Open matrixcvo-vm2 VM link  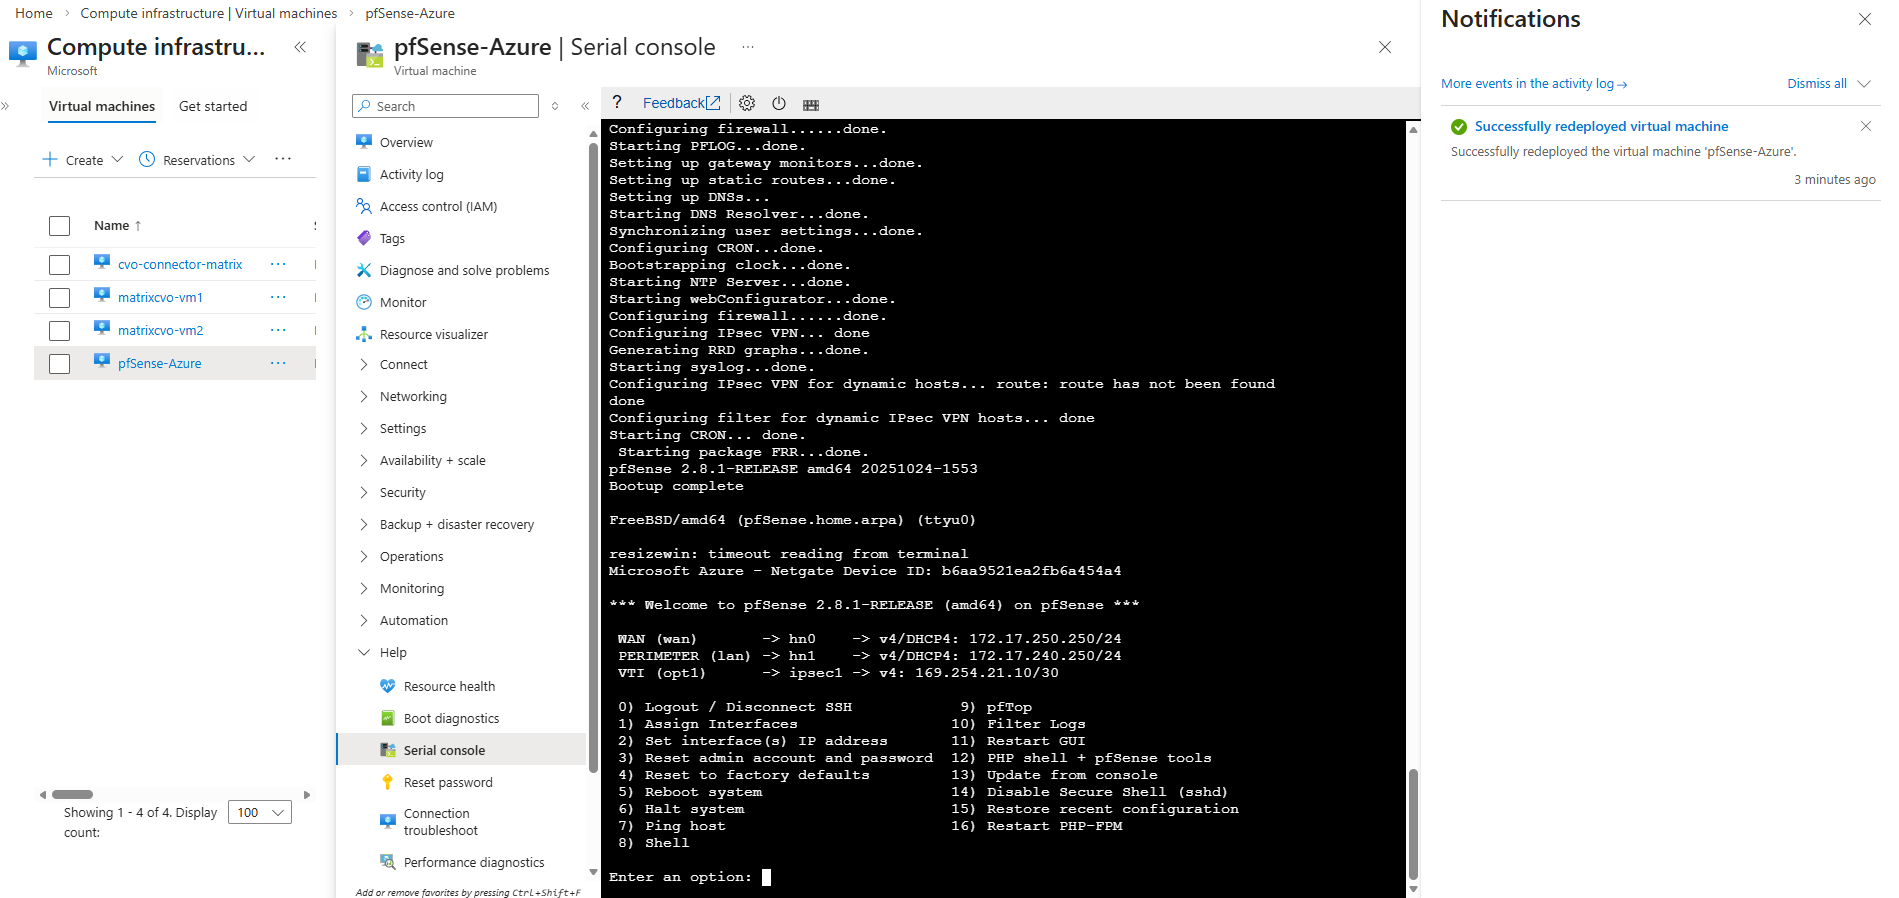160,331
